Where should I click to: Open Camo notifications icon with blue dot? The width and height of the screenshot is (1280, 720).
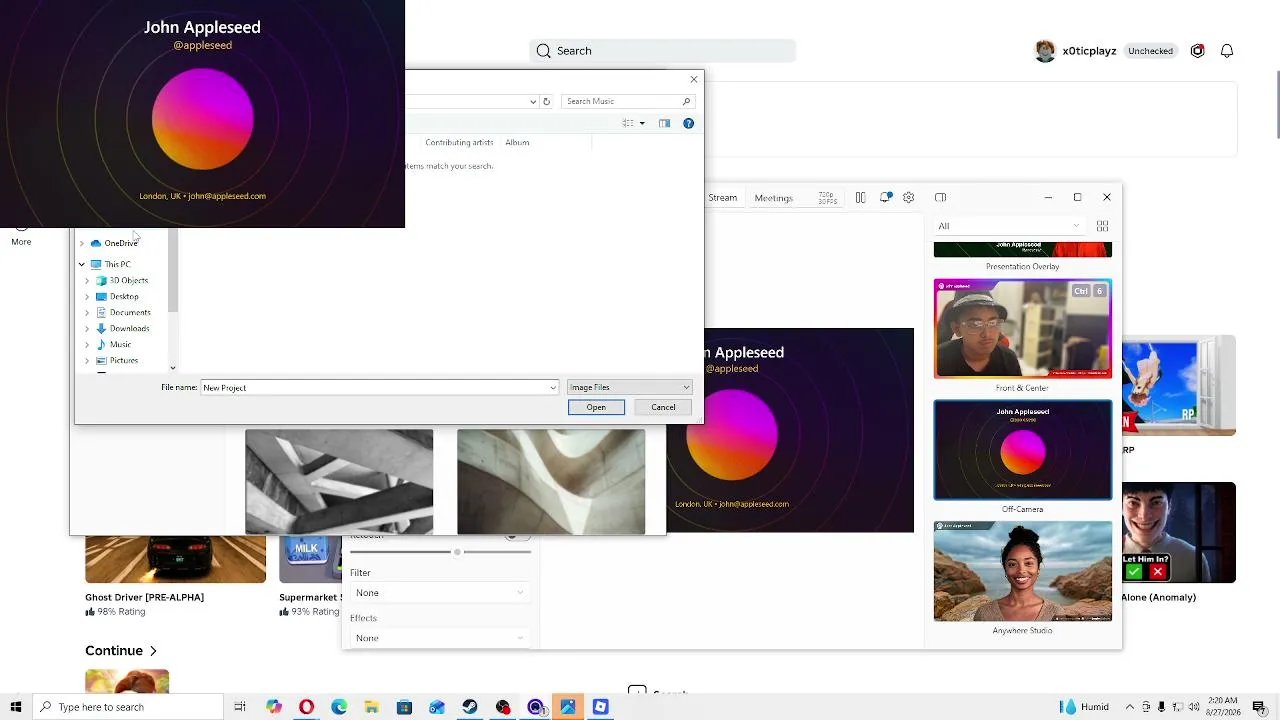point(885,198)
